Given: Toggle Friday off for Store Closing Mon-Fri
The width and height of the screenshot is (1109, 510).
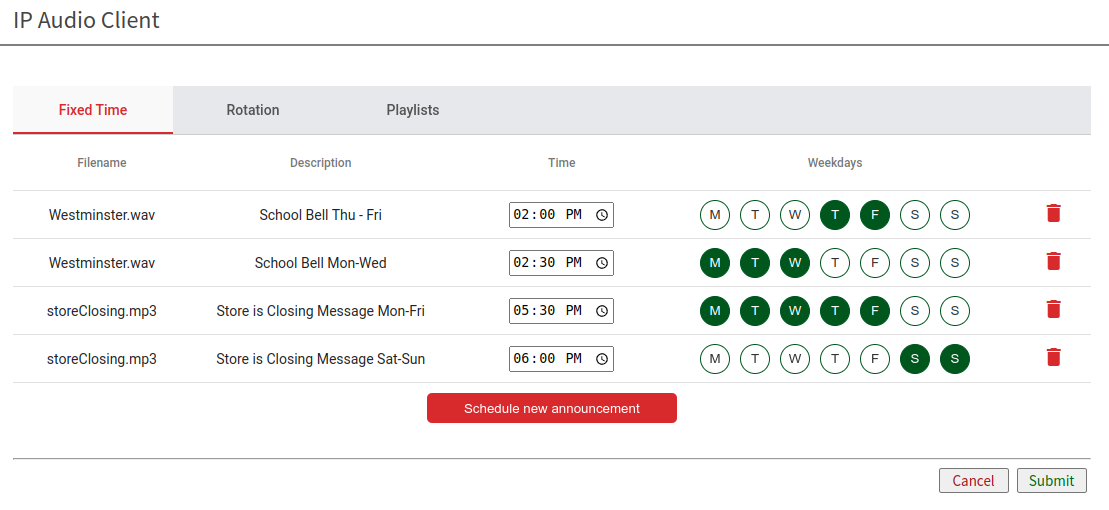Looking at the screenshot, I should (874, 311).
